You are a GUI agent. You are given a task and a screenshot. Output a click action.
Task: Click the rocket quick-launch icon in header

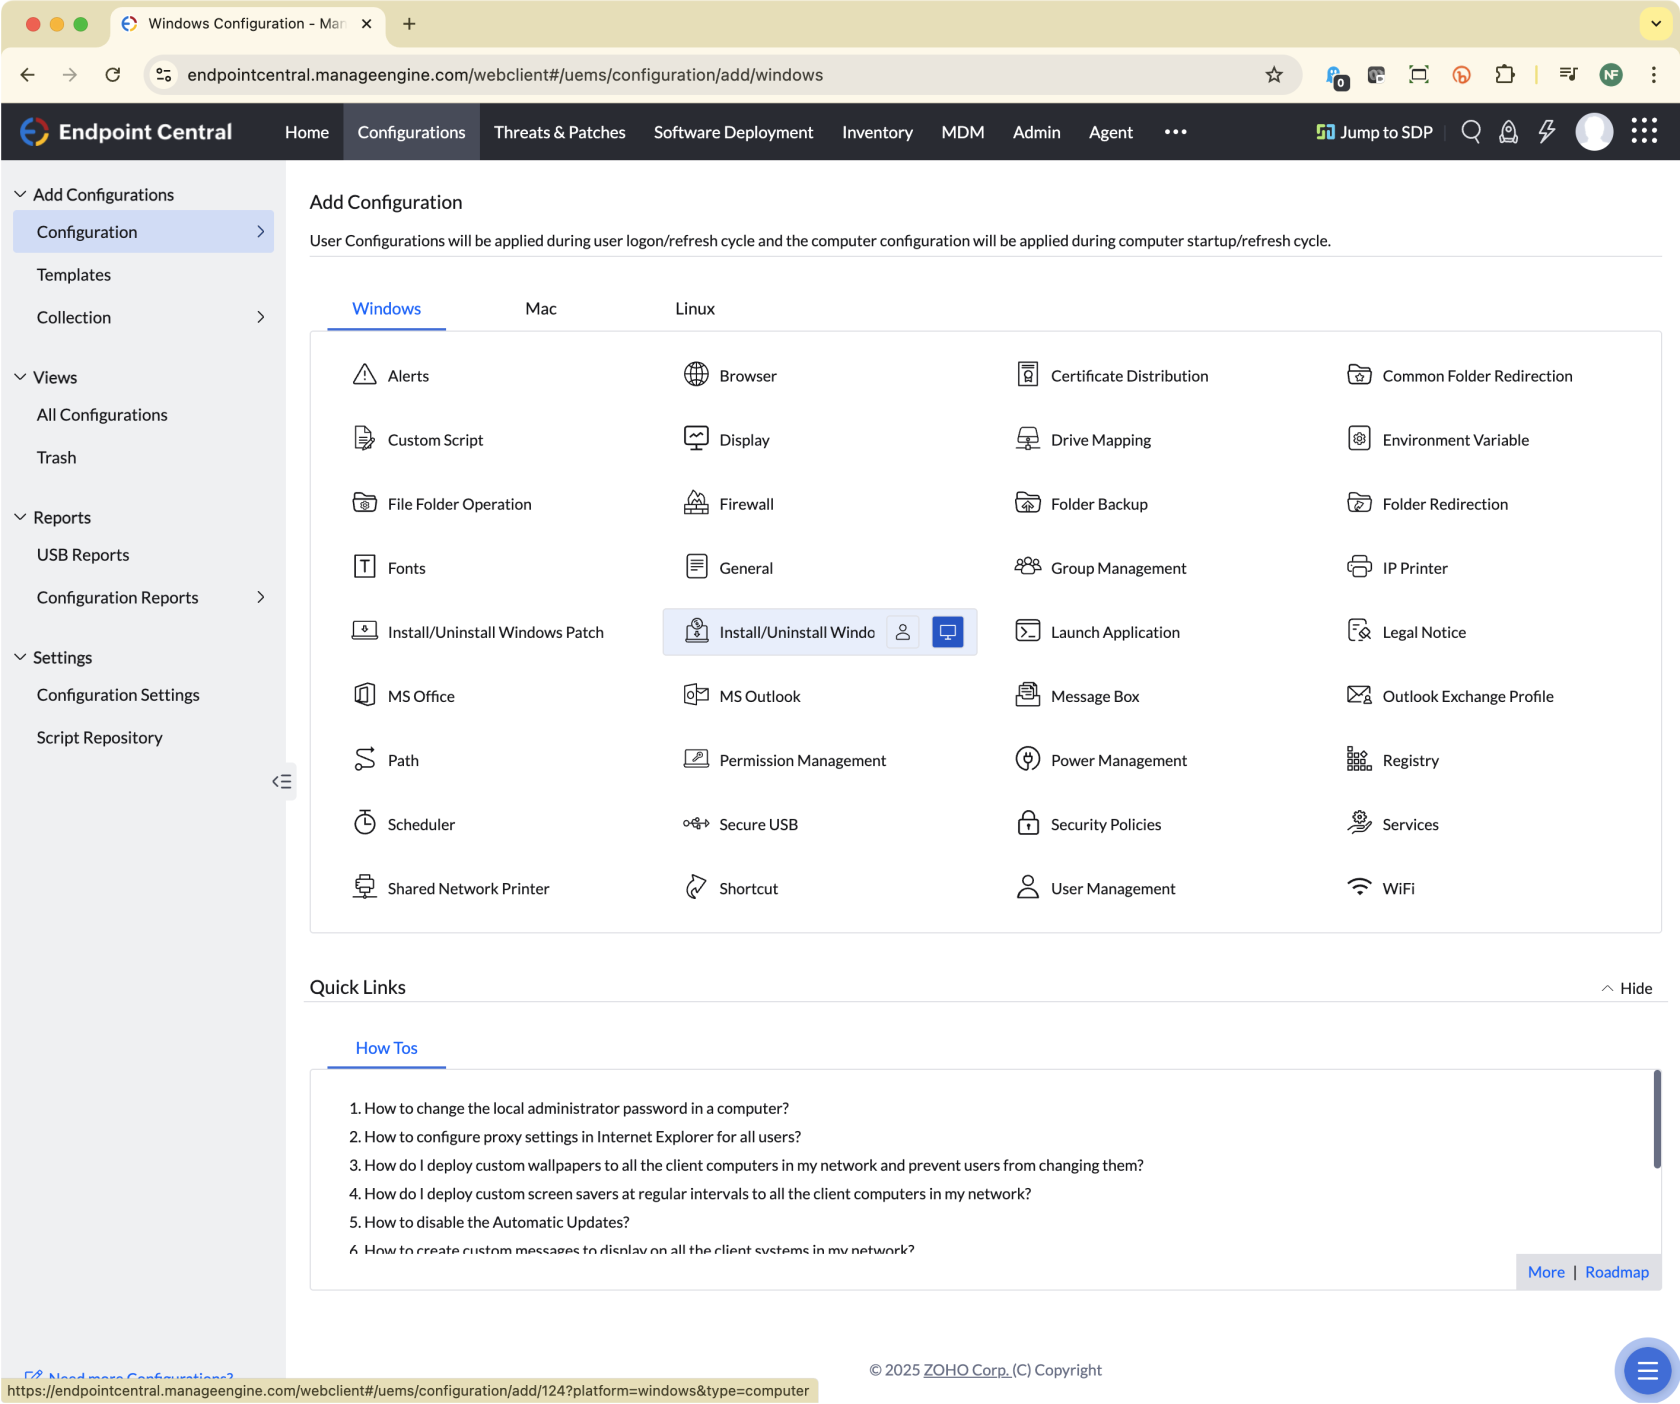tap(1509, 132)
